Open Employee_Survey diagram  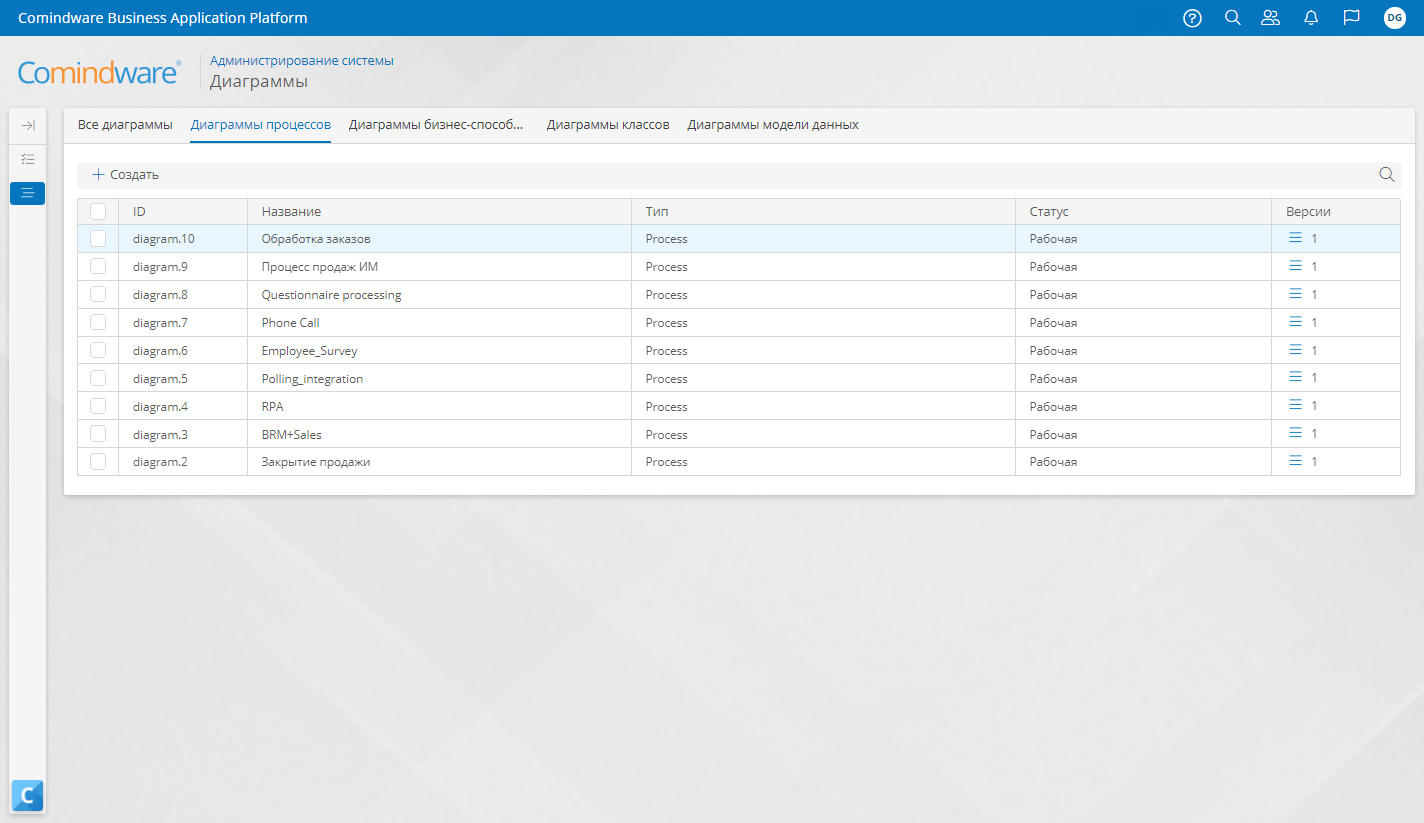(310, 351)
